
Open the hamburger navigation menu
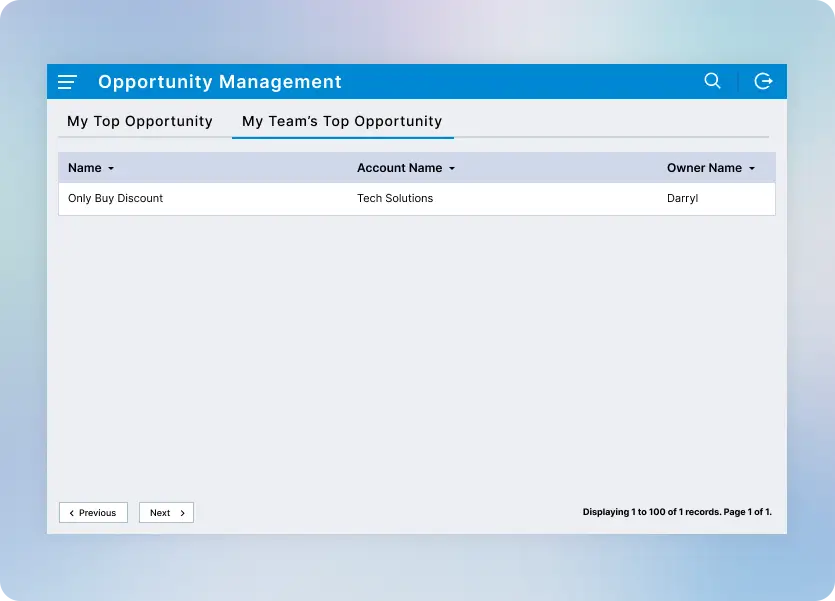67,82
